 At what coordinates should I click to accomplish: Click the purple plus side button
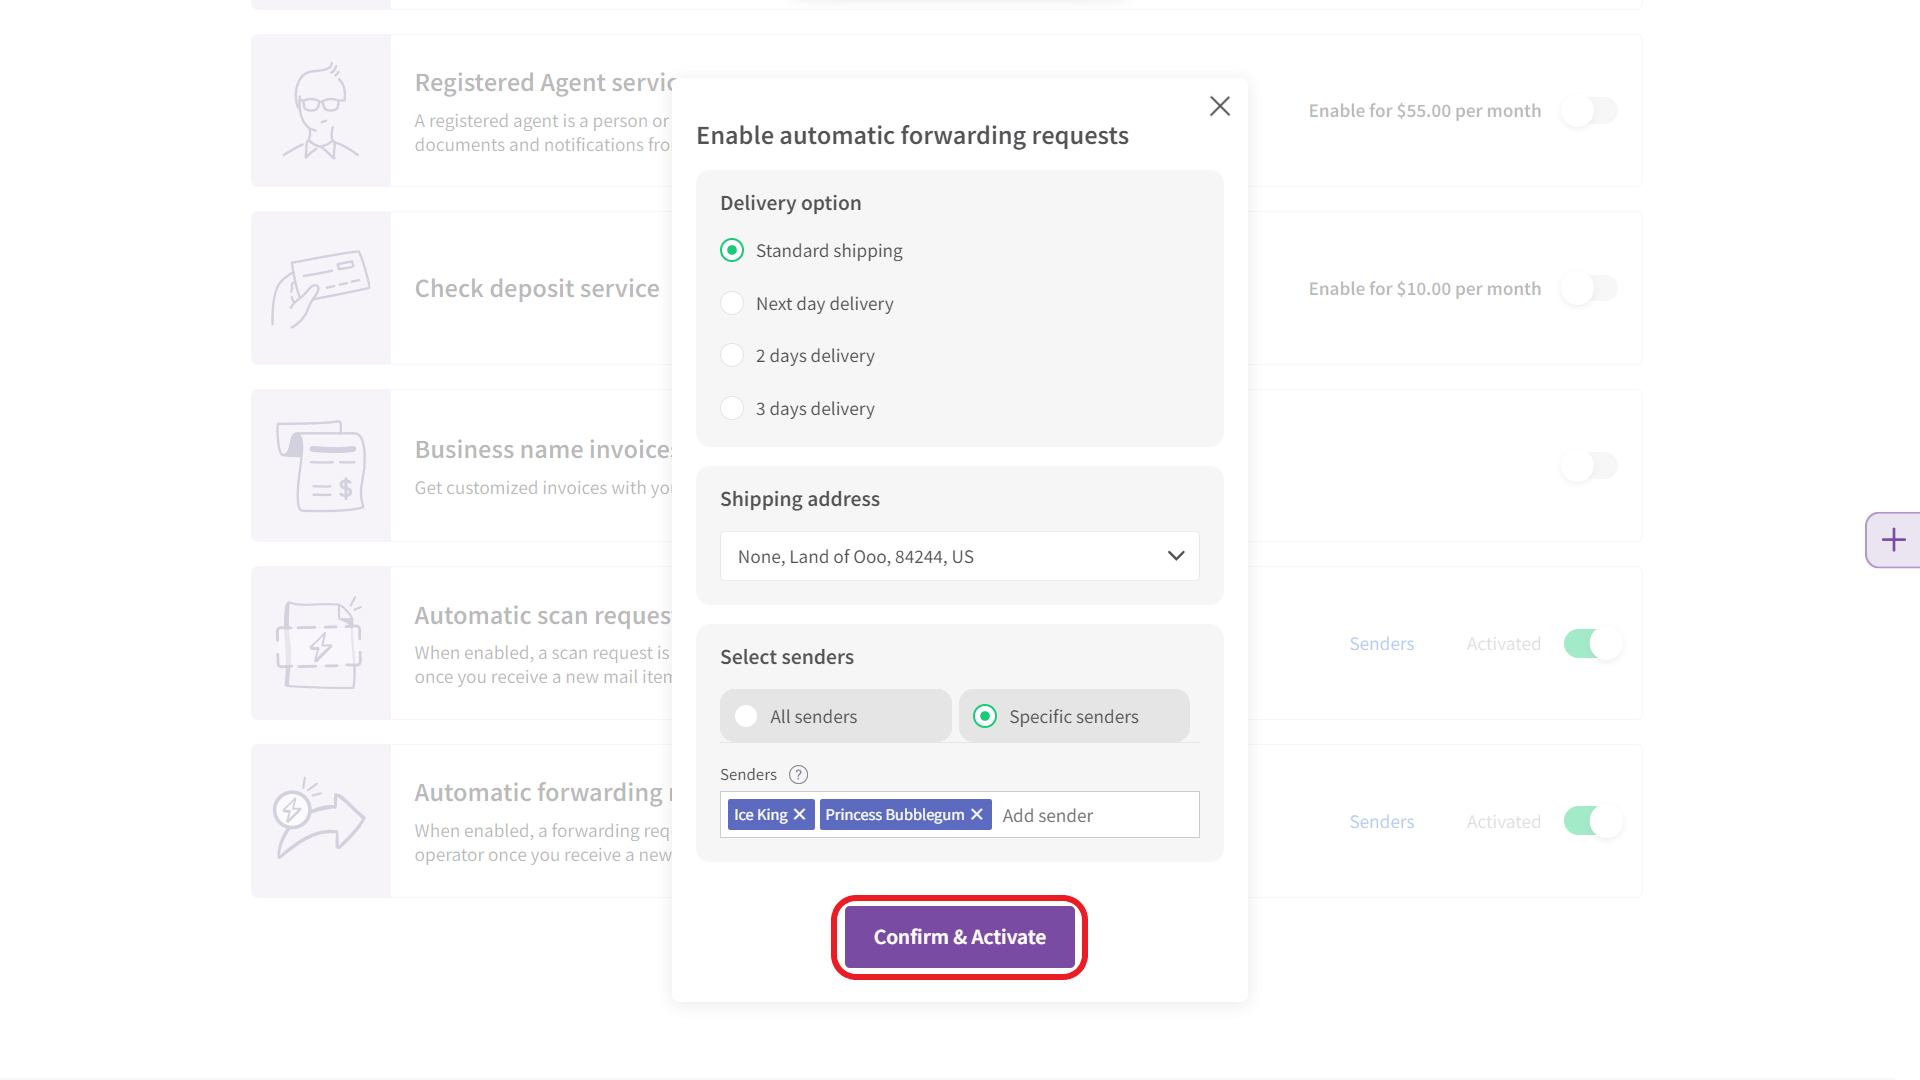1893,540
